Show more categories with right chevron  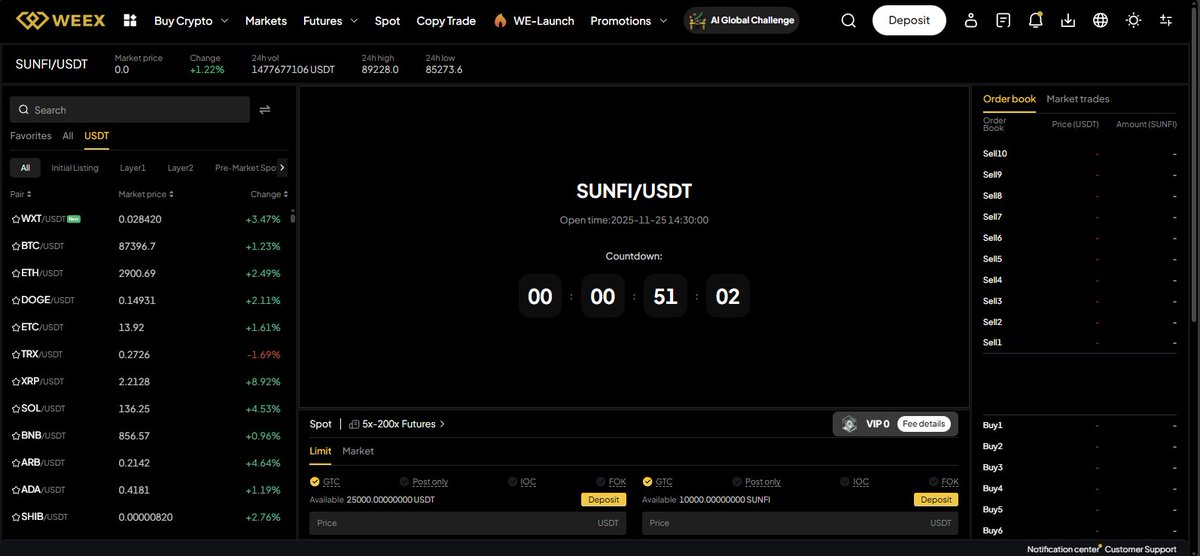[x=282, y=168]
